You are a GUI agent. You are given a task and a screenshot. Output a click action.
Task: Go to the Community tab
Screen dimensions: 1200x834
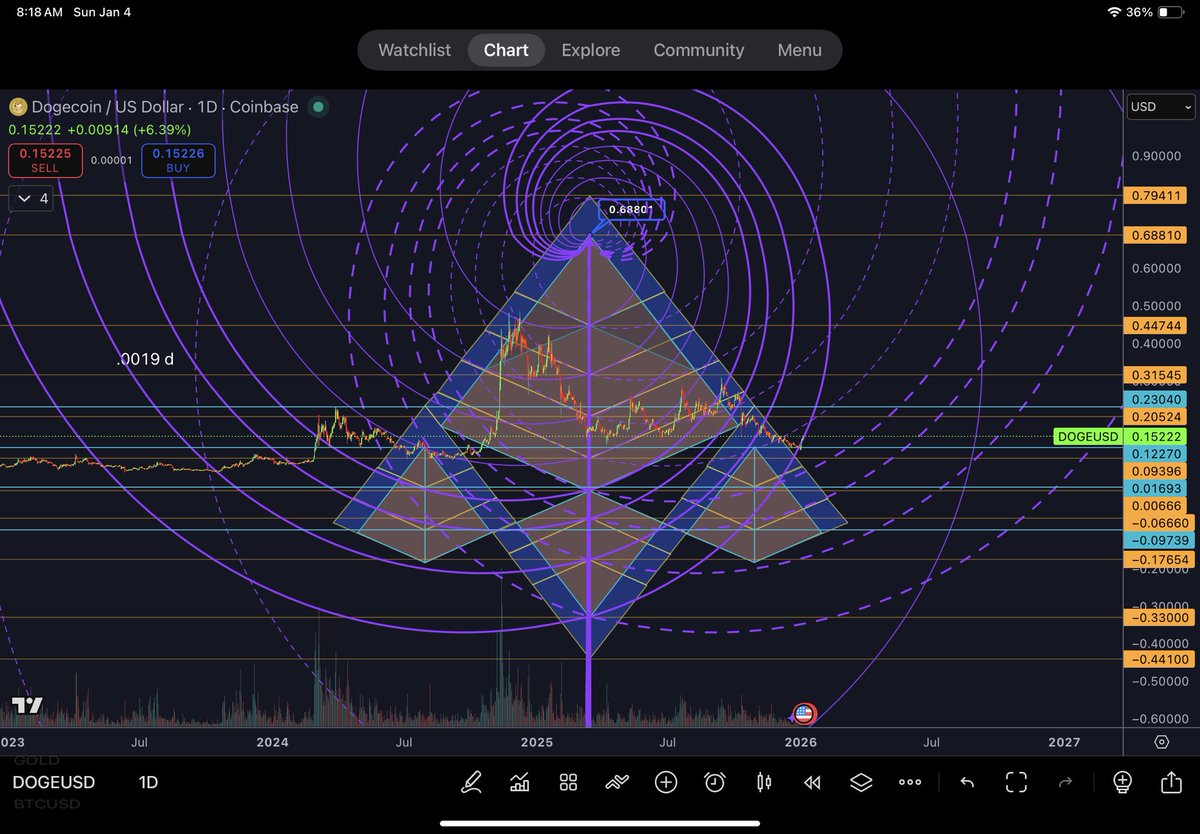point(699,50)
